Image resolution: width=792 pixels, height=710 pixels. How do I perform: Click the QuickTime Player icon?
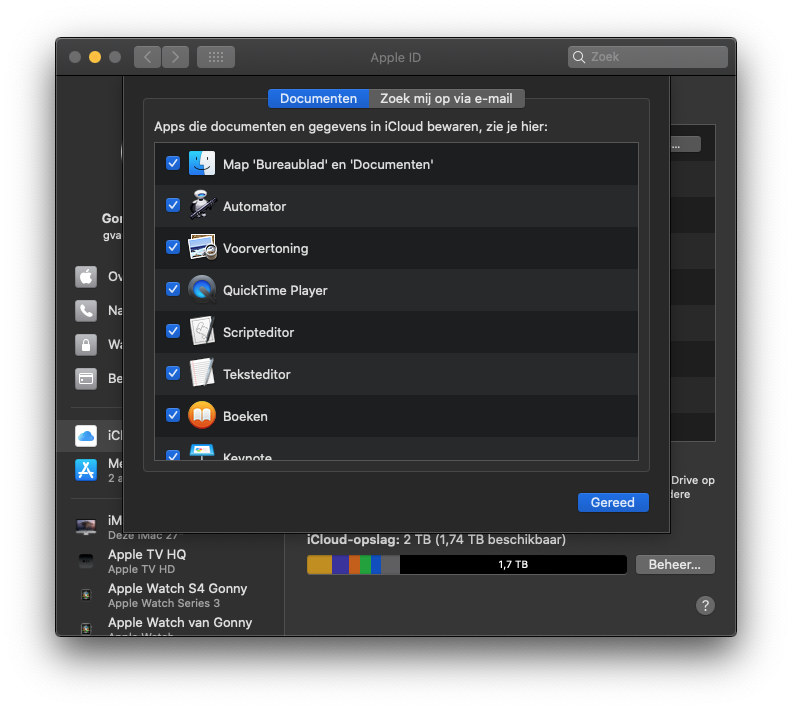pos(202,289)
